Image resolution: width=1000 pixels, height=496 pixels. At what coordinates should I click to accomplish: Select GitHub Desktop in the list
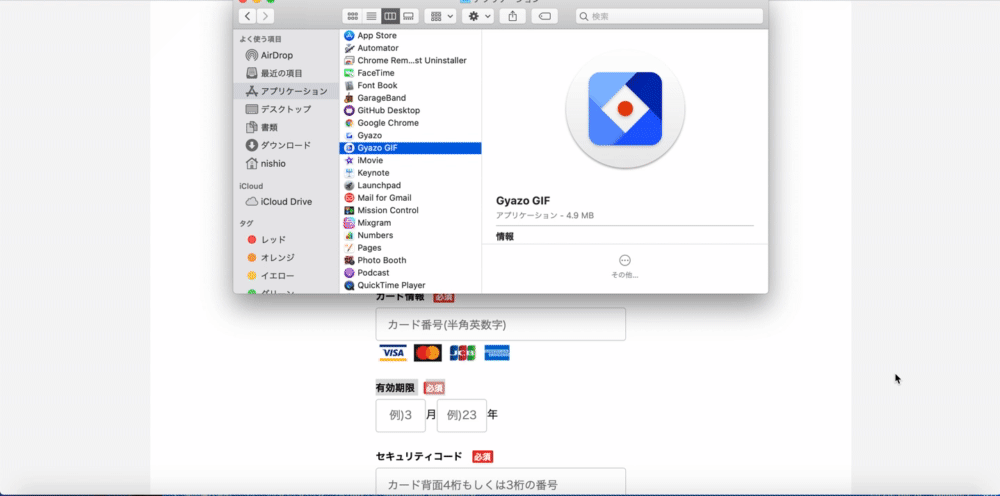410,110
